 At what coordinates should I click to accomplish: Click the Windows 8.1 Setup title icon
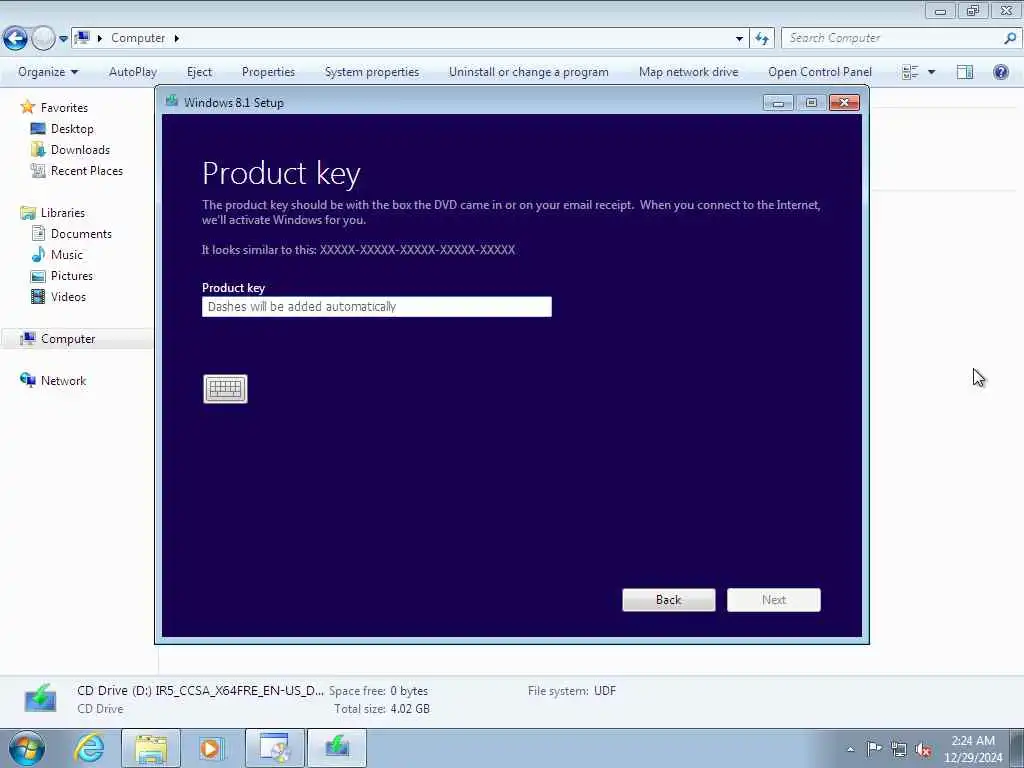click(x=172, y=101)
